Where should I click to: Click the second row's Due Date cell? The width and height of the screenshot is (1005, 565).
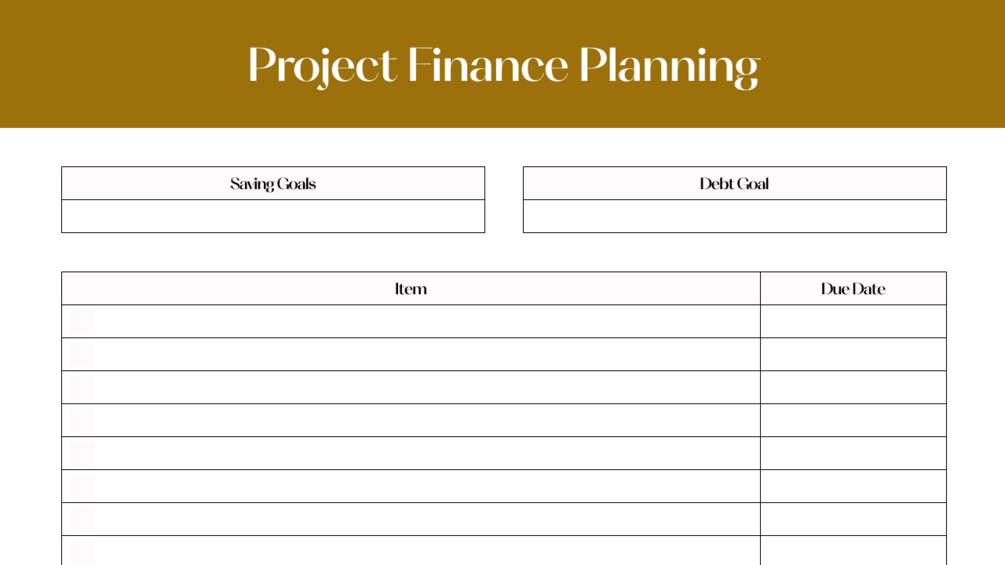point(852,355)
